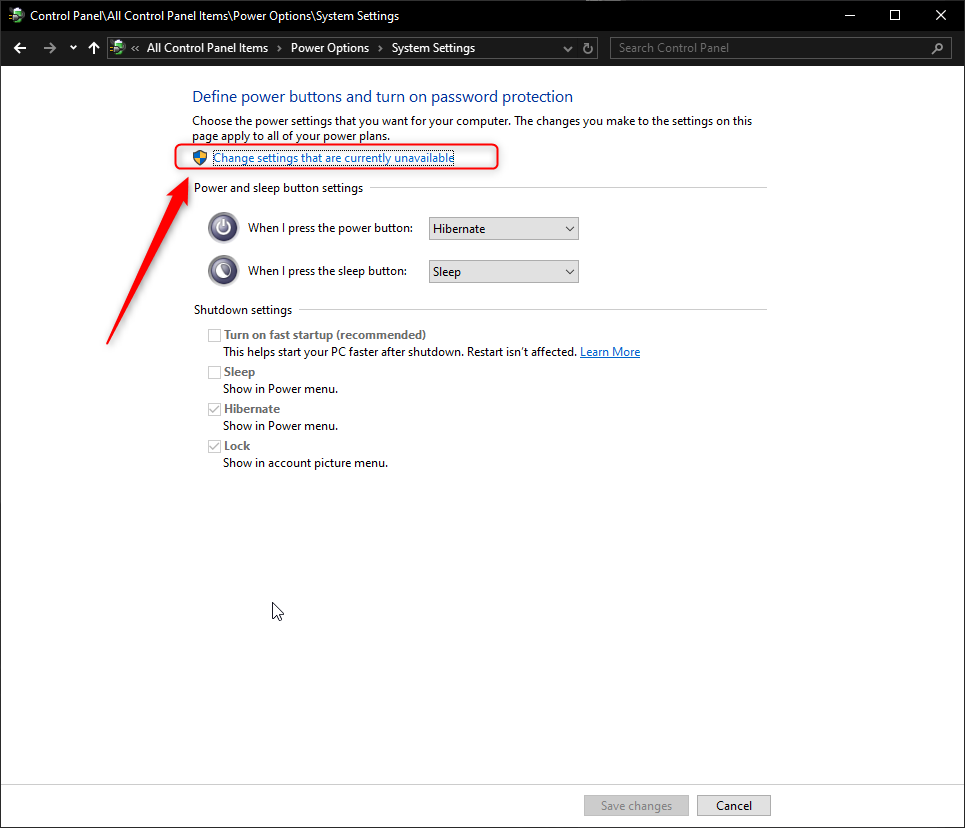Go back using the Back arrow
Image resolution: width=965 pixels, height=828 pixels.
[20, 48]
